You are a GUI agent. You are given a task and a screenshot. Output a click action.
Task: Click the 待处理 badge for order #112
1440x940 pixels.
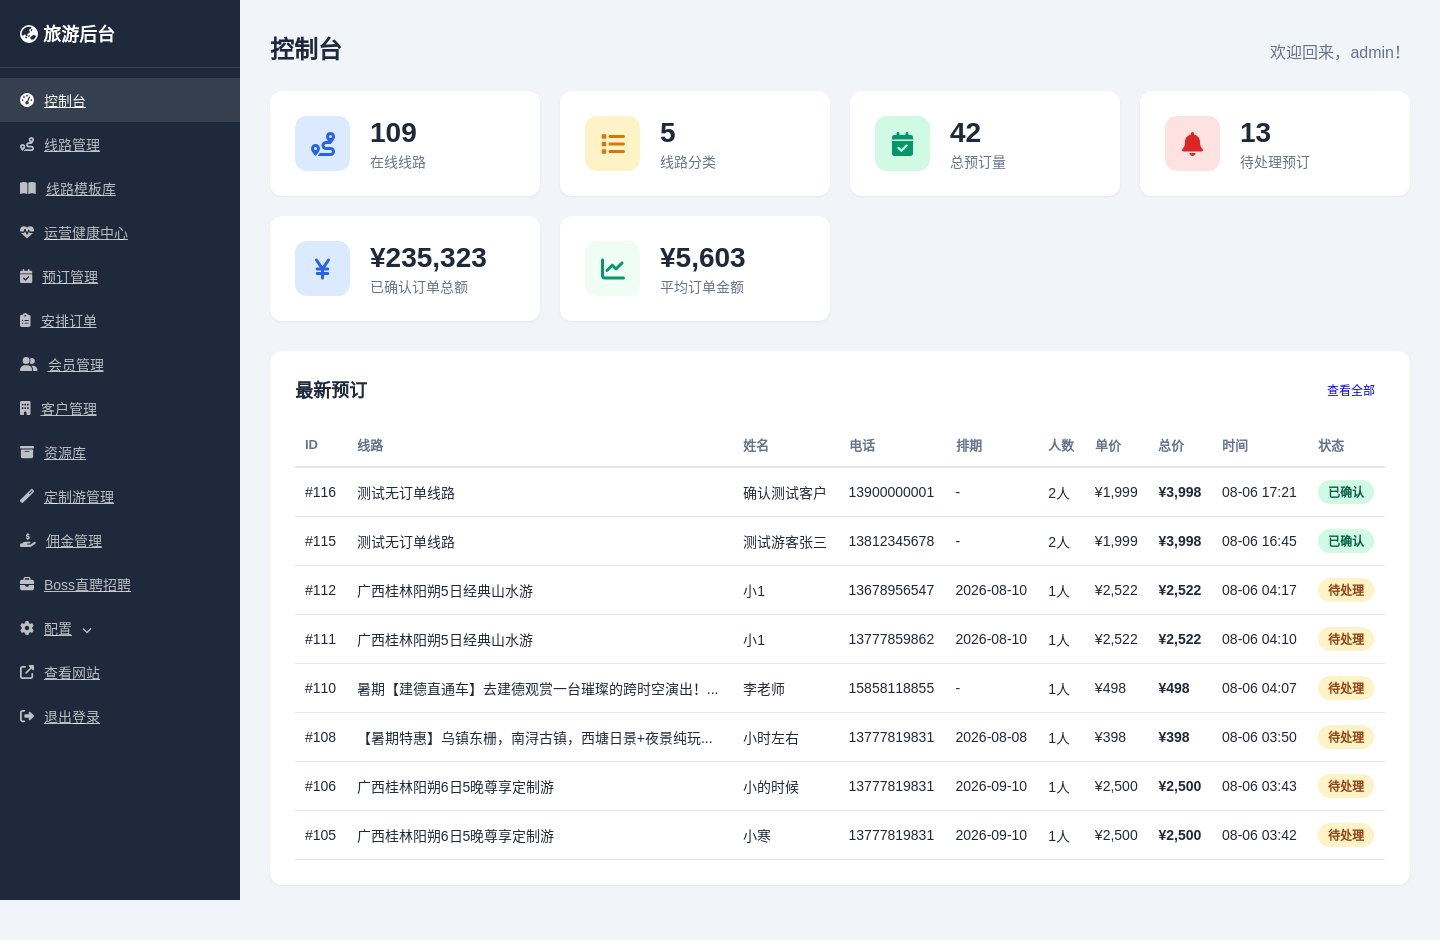point(1346,590)
